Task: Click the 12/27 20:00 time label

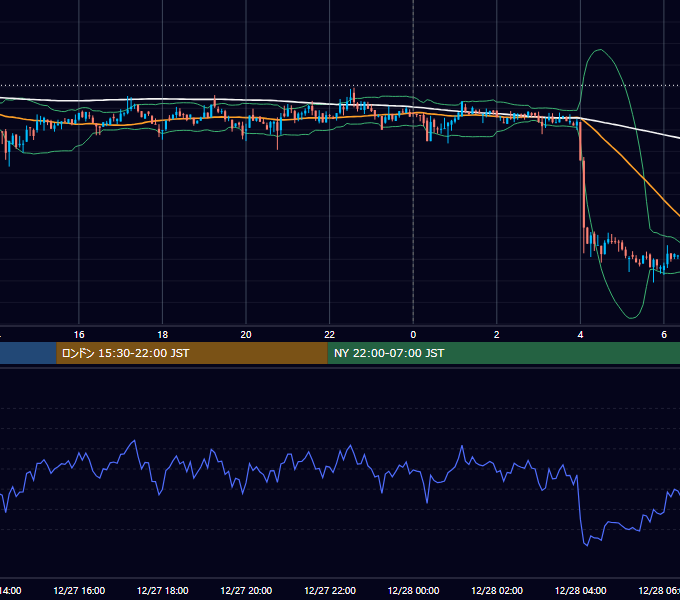Action: 246,591
